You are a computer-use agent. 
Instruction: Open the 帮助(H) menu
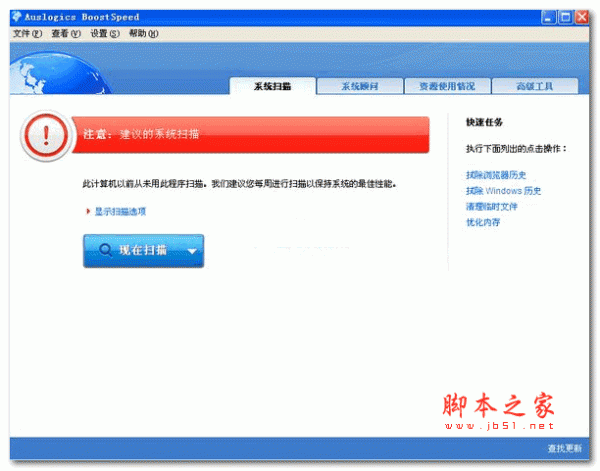tap(143, 34)
